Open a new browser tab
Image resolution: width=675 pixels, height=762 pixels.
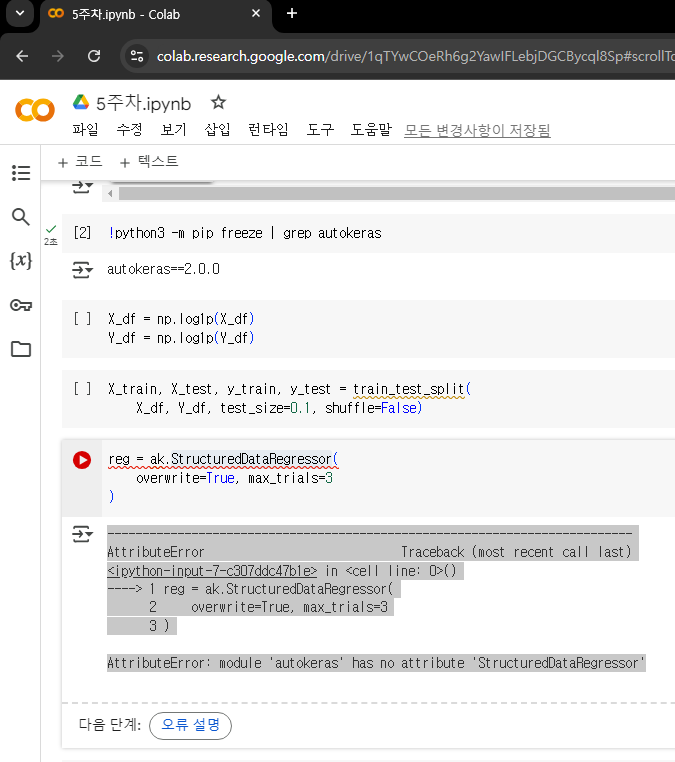[x=292, y=14]
